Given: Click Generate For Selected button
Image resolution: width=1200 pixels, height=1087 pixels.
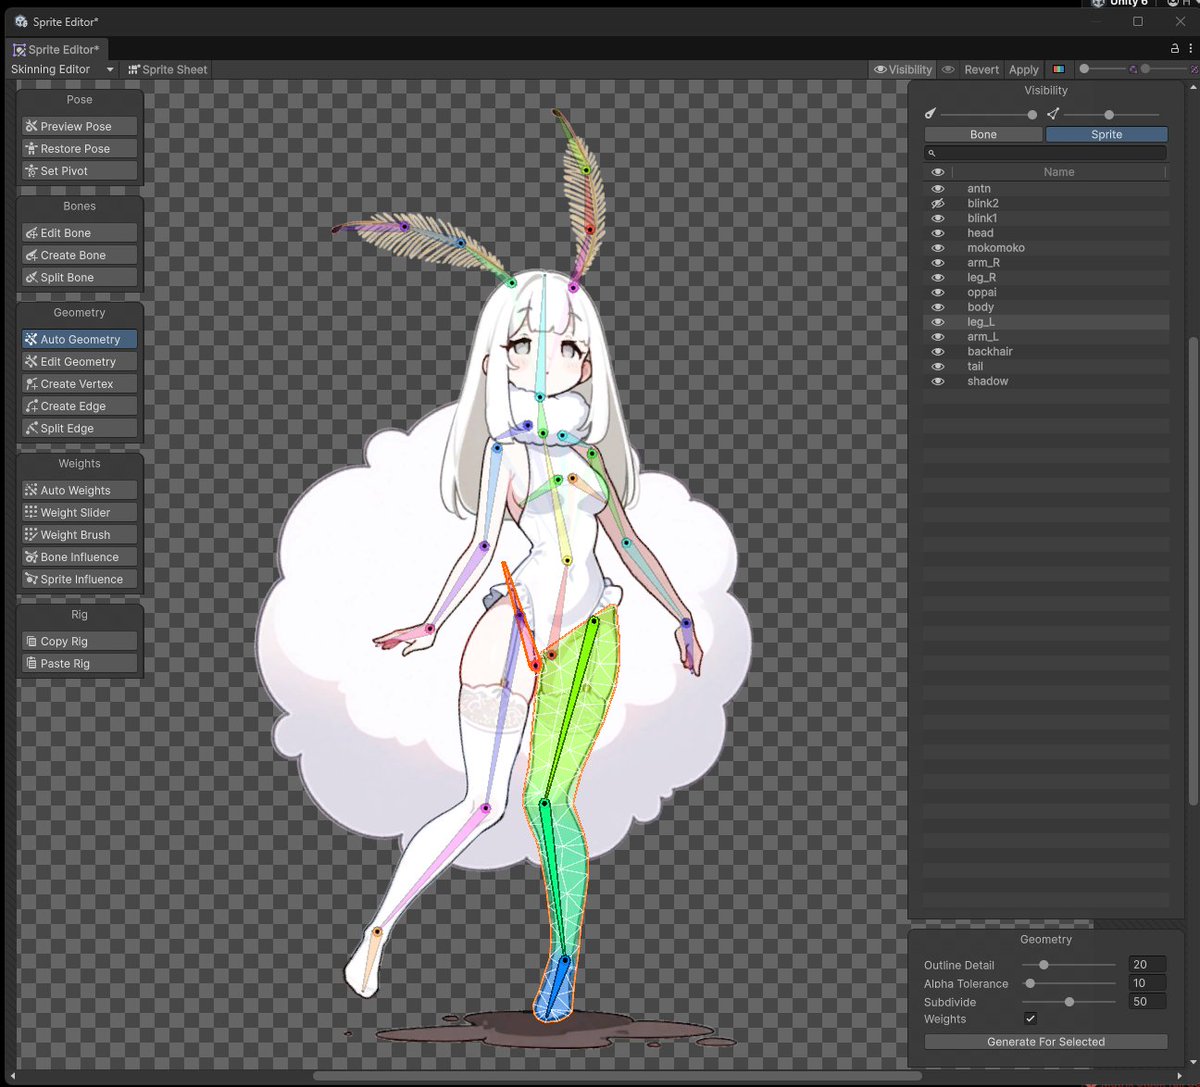Looking at the screenshot, I should 1046,1042.
